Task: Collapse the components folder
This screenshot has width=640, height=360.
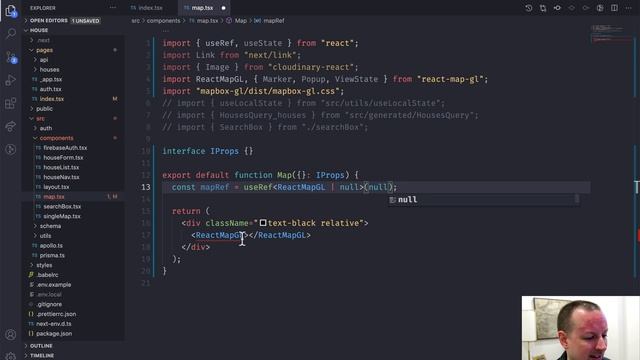Action: (x=56, y=138)
